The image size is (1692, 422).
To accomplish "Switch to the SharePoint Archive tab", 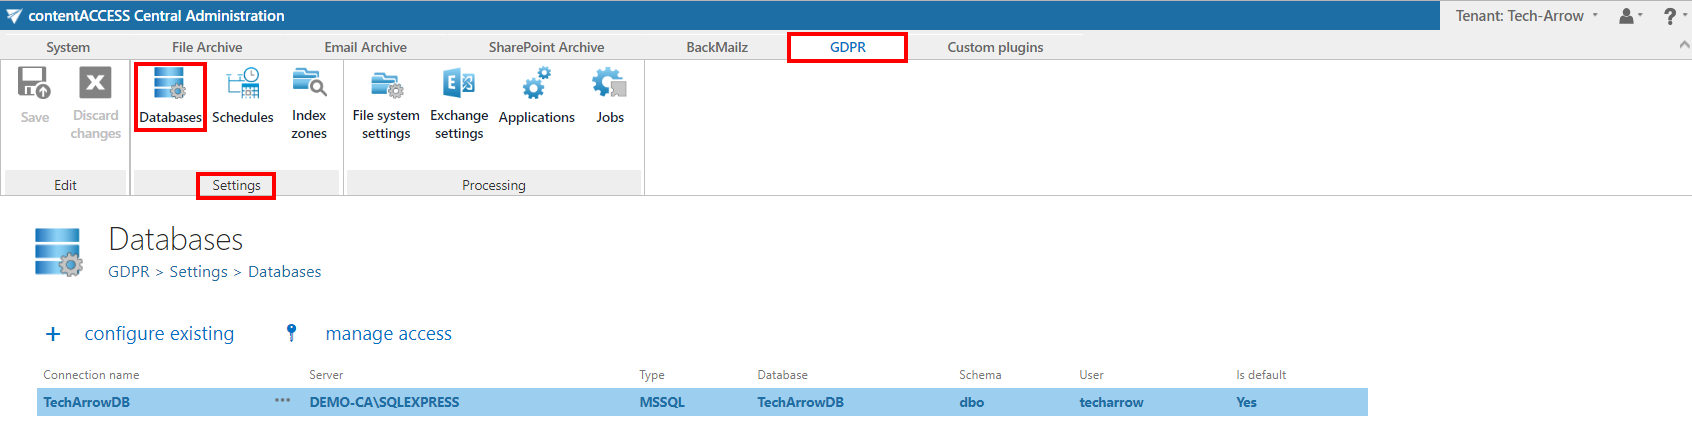I will pos(546,47).
